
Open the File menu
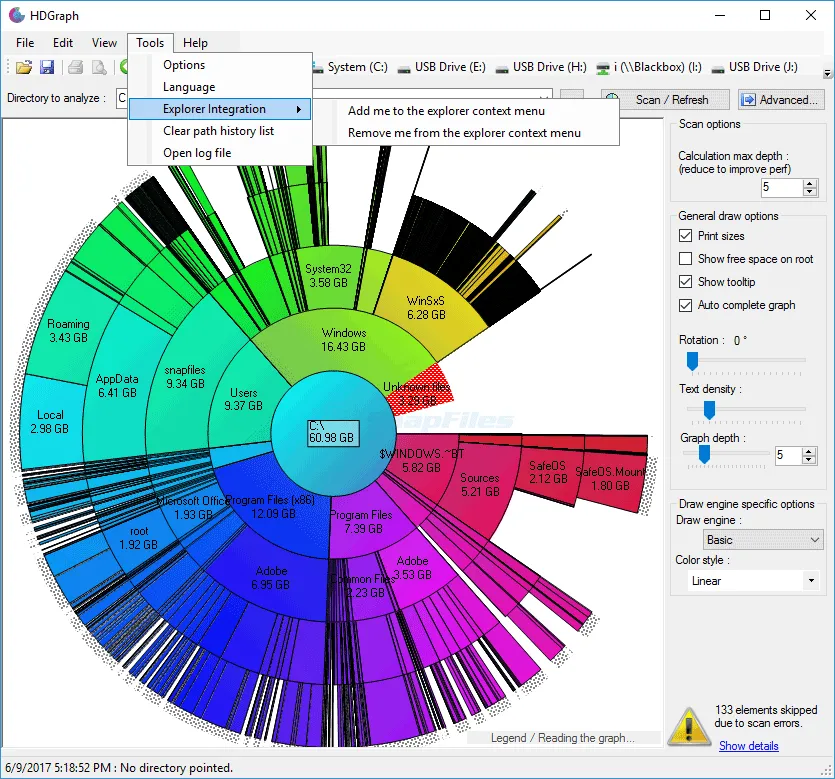(25, 43)
